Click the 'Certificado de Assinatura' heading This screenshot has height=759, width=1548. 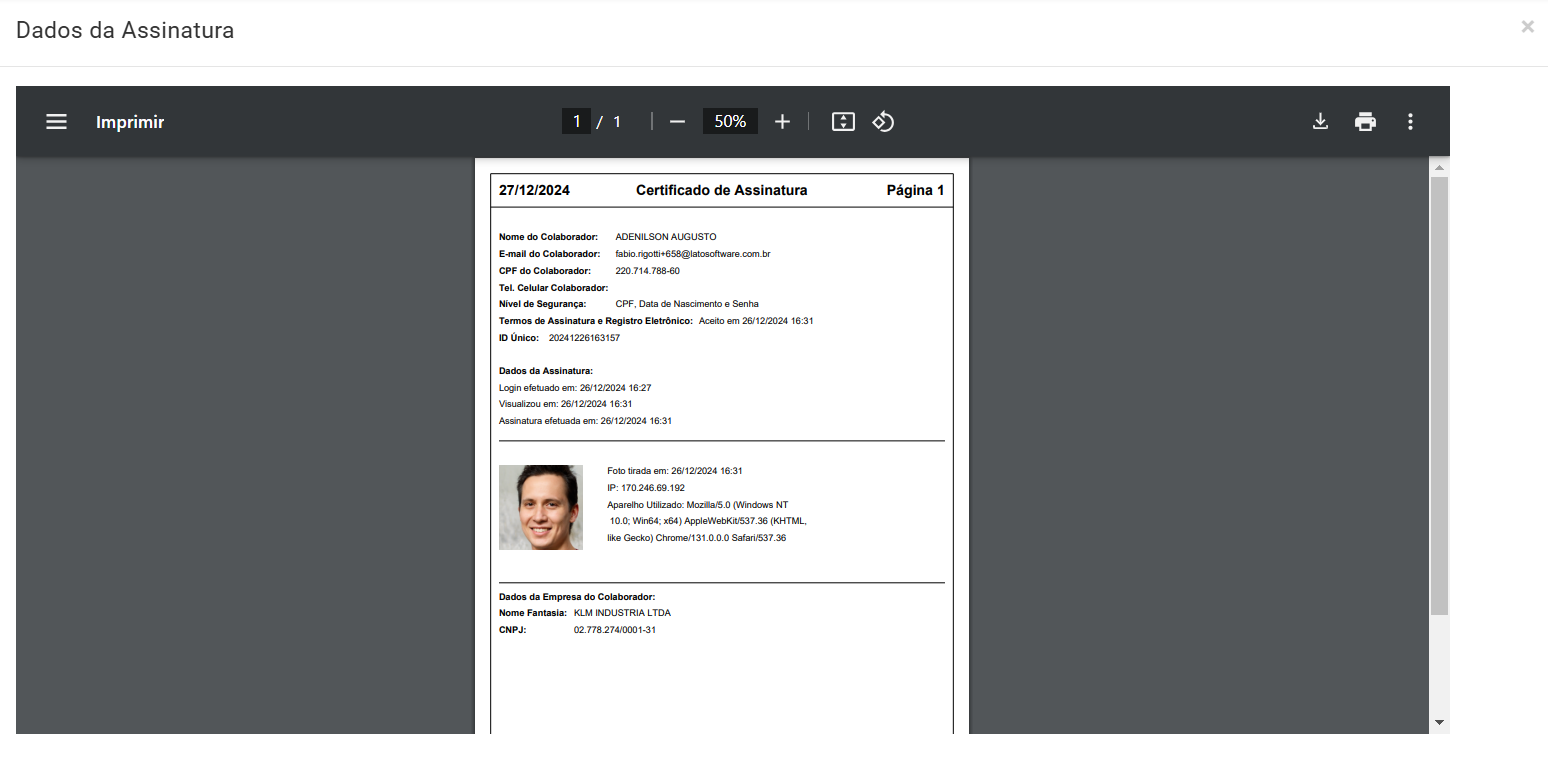[x=721, y=190]
